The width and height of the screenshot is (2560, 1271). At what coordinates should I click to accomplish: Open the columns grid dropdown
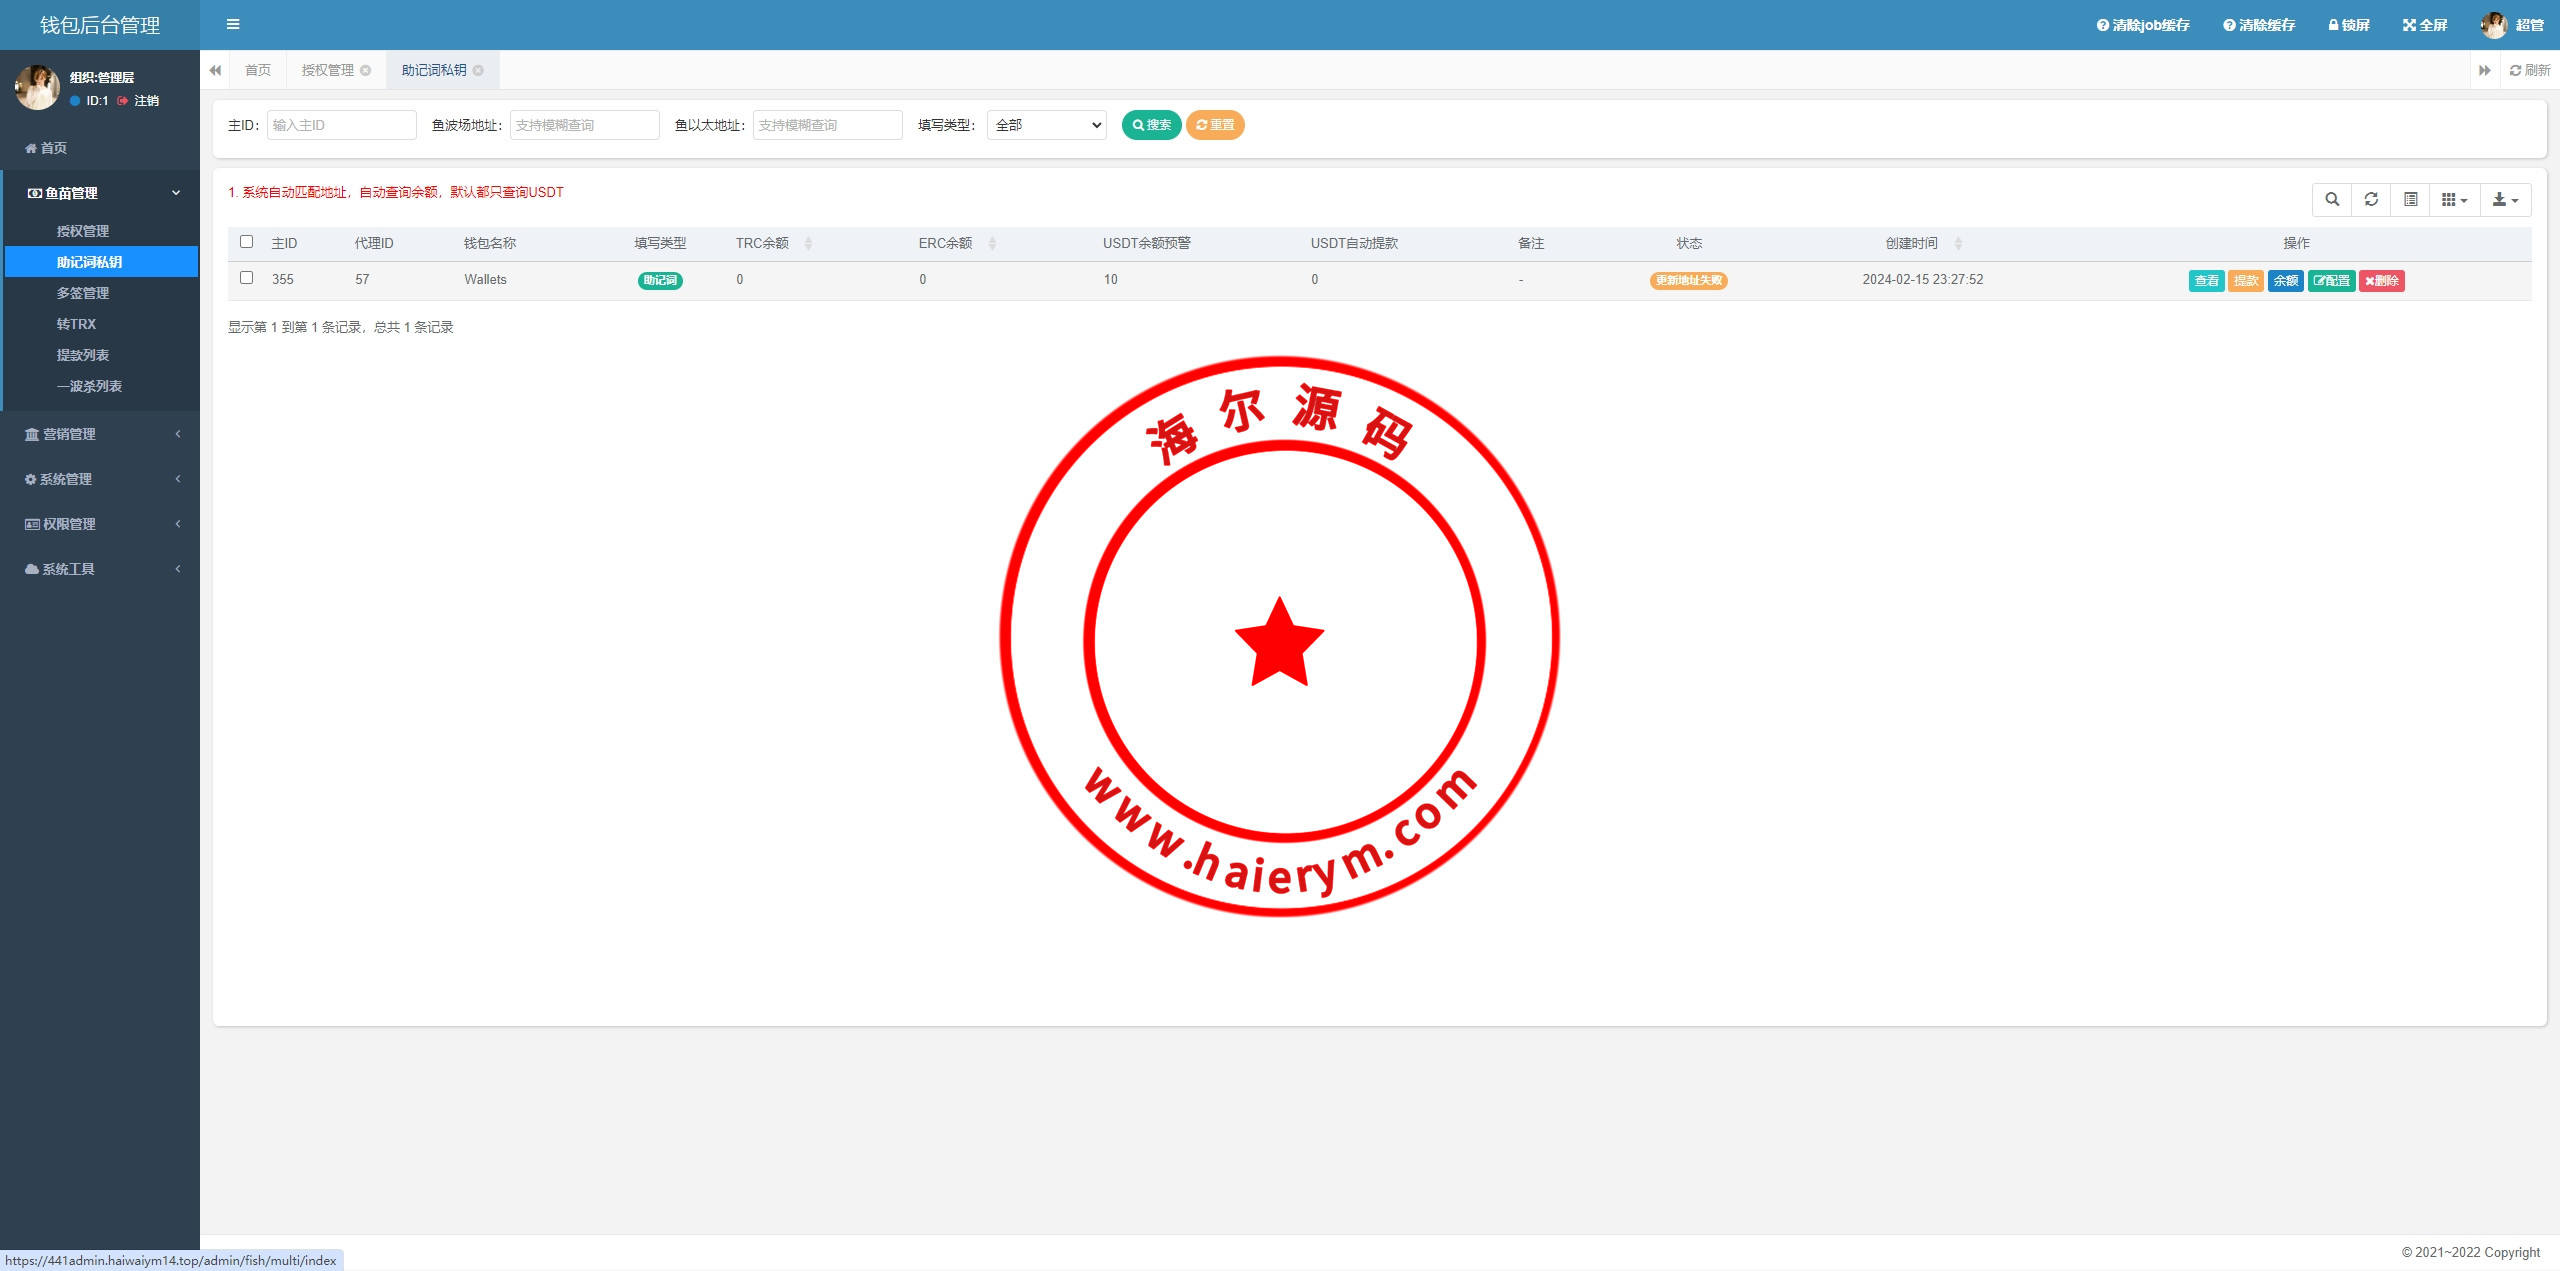2454,200
